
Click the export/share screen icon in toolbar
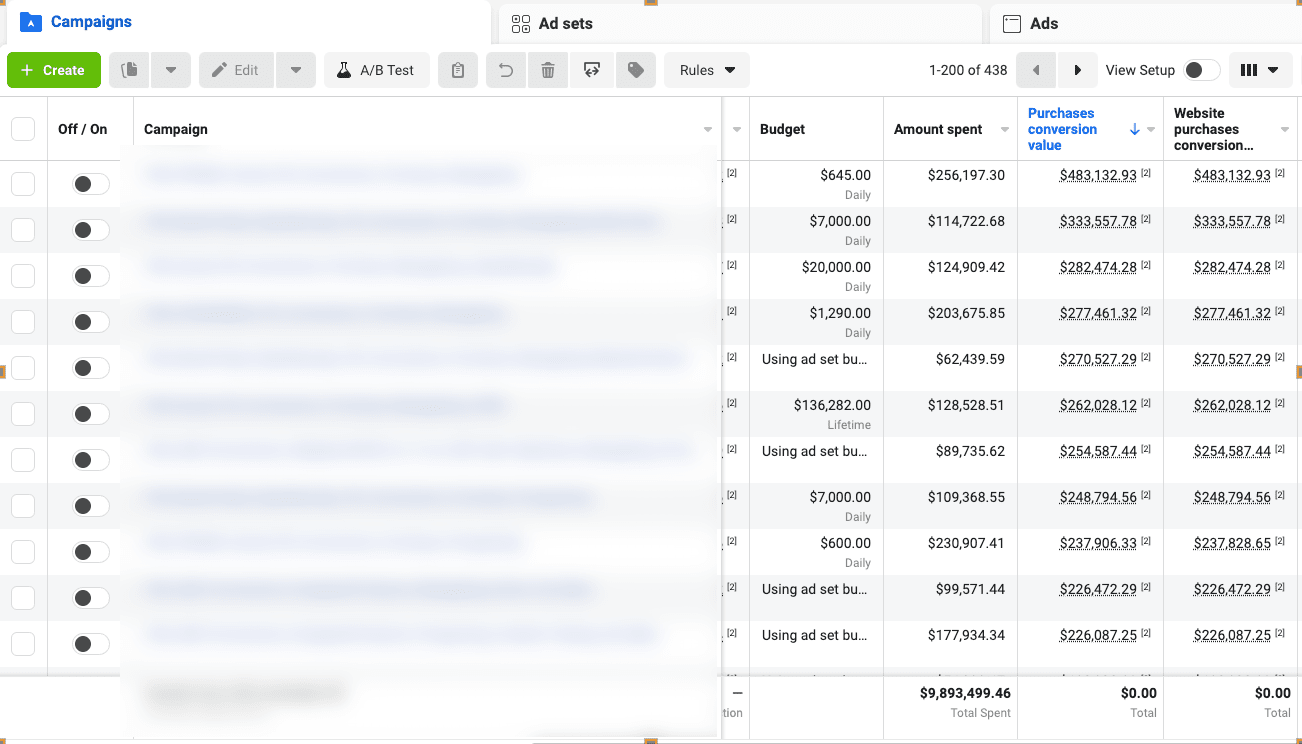592,70
